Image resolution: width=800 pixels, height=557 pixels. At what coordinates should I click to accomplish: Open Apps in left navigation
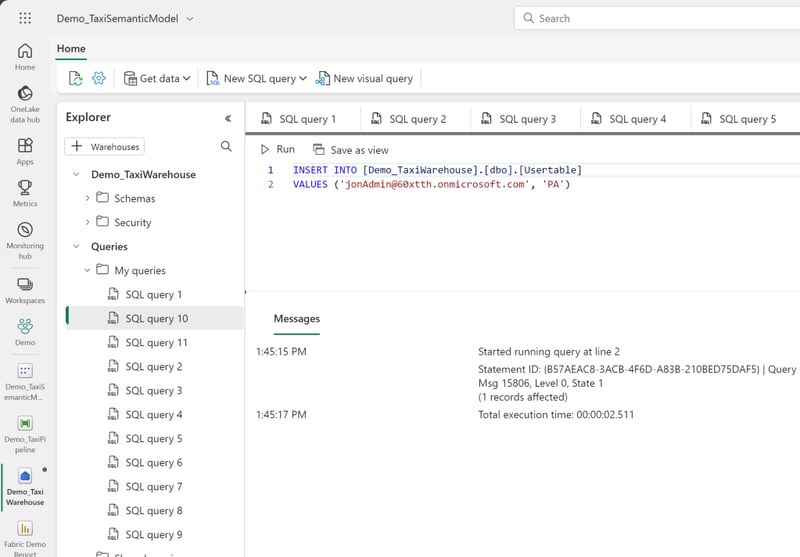(x=25, y=152)
